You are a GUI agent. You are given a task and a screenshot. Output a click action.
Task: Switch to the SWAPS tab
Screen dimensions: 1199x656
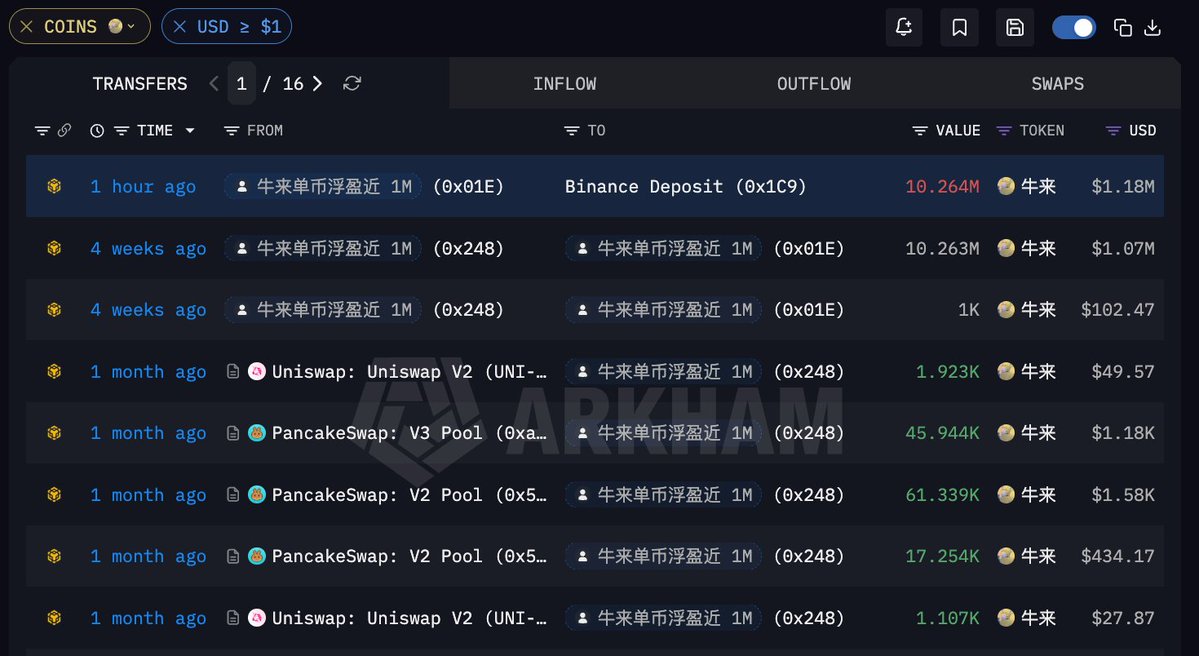1058,83
